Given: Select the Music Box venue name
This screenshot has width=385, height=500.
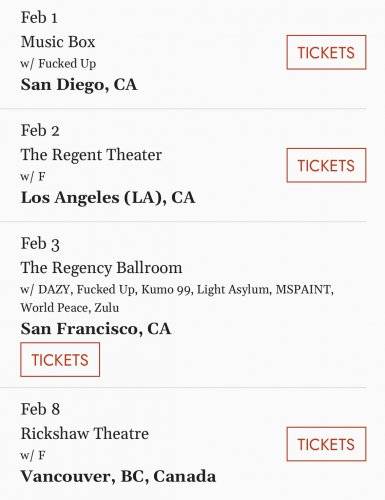Looking at the screenshot, I should pyautogui.click(x=58, y=42).
